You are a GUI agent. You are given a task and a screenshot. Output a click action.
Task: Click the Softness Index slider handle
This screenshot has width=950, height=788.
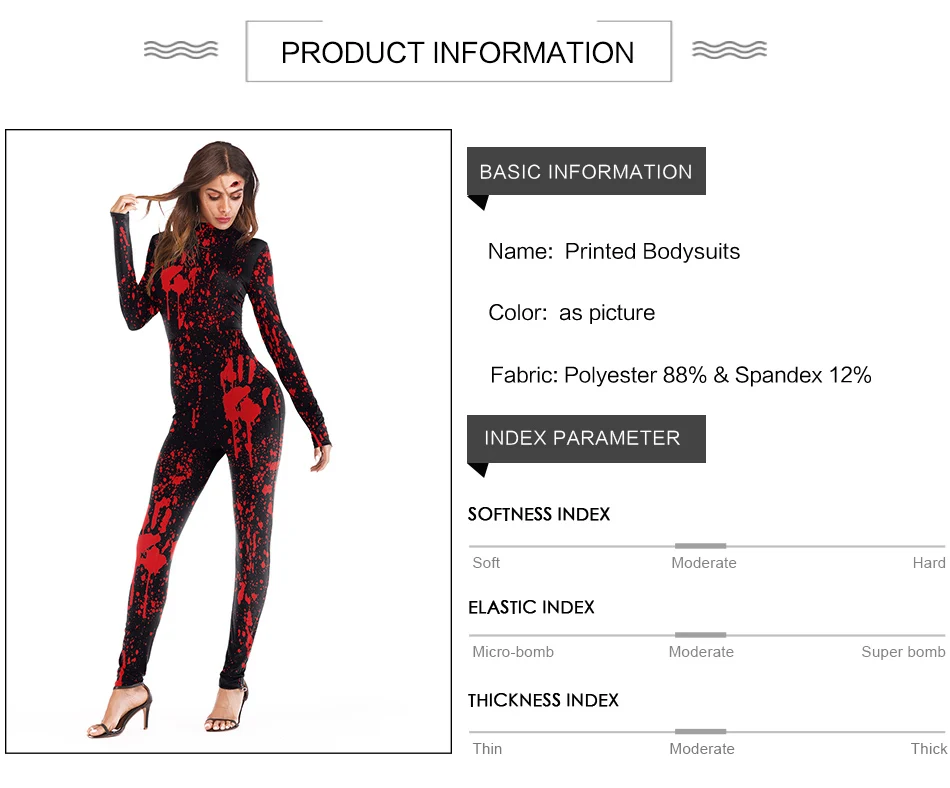coord(700,546)
